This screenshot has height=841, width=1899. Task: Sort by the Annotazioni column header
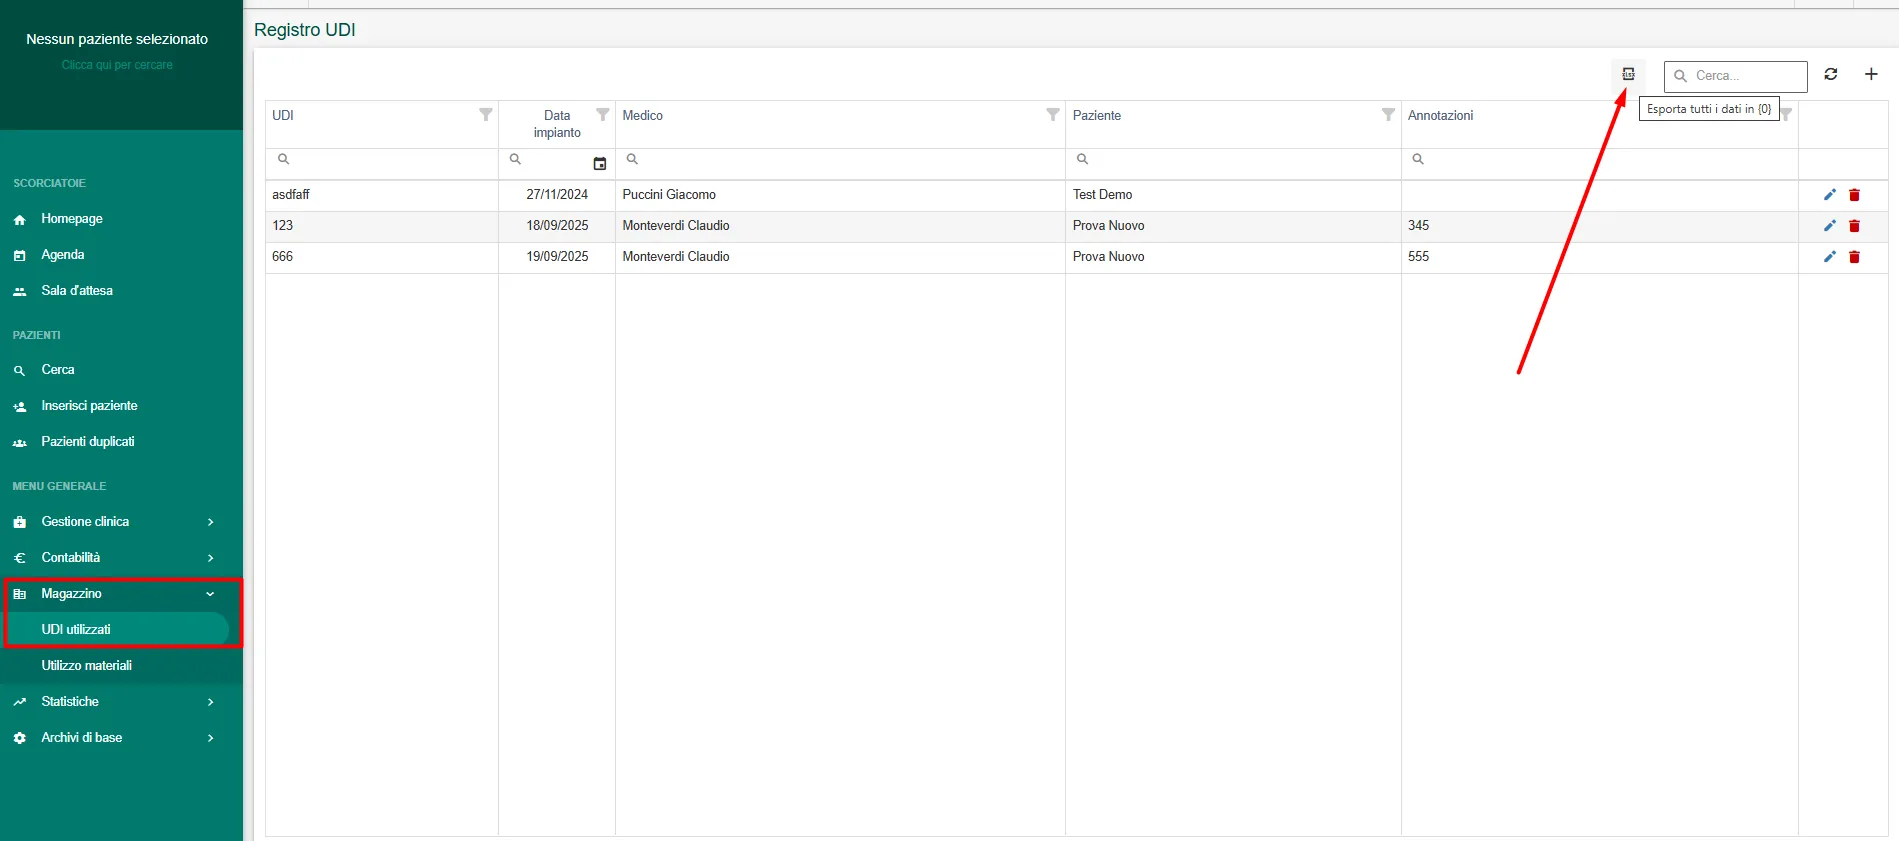[1440, 116]
